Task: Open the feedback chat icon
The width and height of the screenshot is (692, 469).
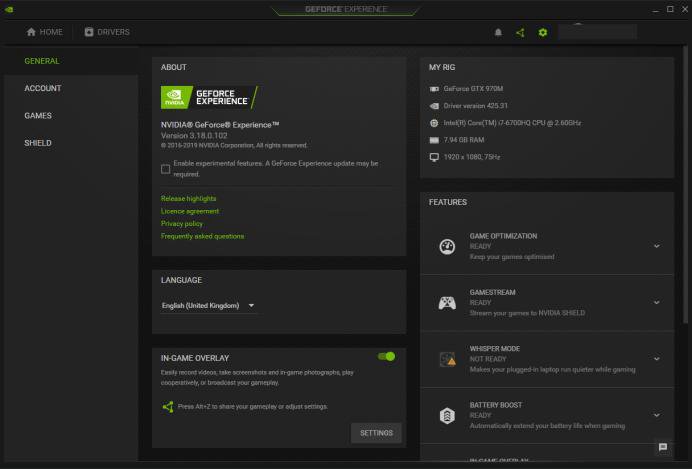Action: pos(662,447)
